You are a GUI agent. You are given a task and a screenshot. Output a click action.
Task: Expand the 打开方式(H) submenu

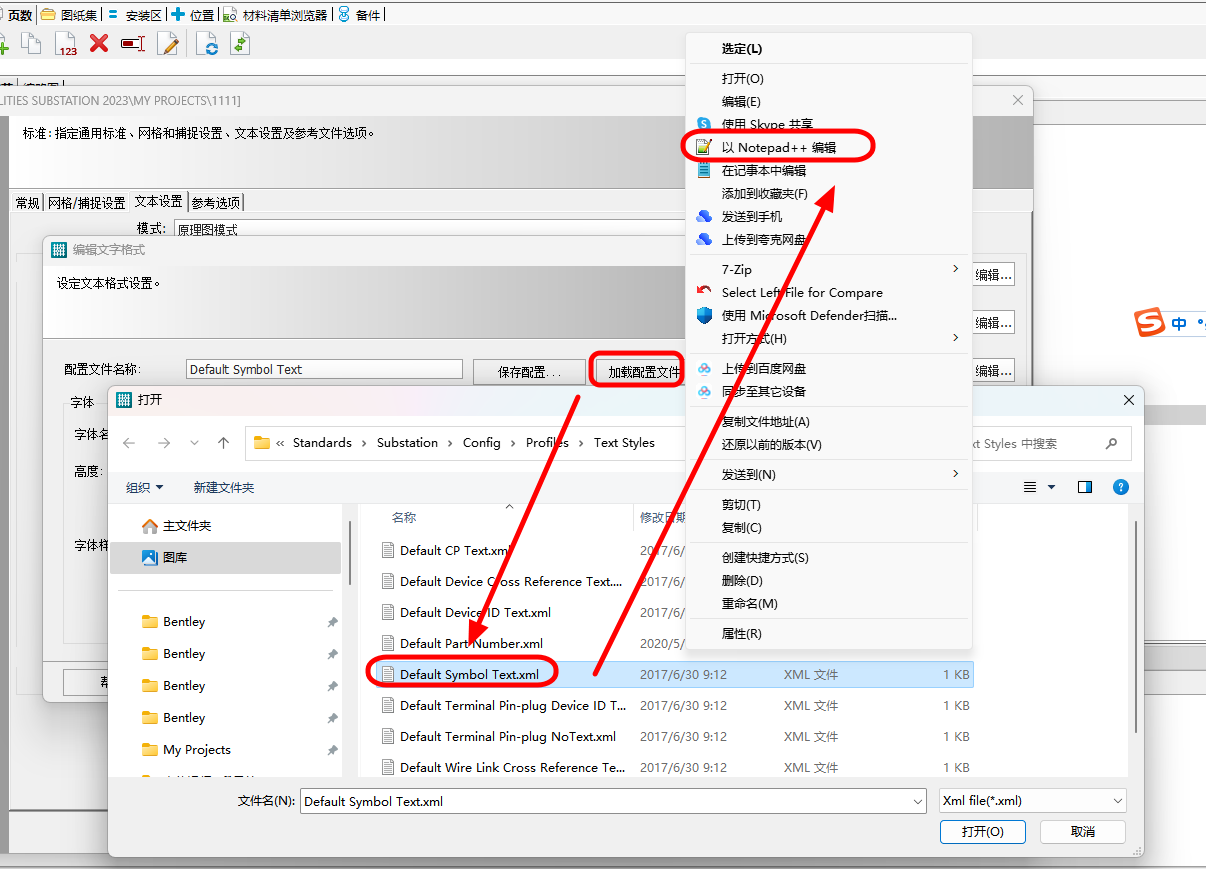830,338
